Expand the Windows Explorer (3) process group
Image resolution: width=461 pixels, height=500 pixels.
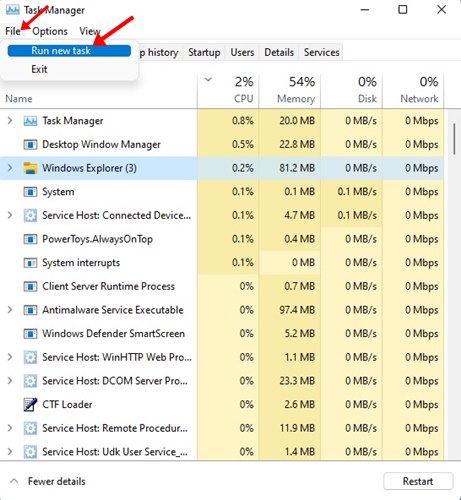pyautogui.click(x=10, y=168)
